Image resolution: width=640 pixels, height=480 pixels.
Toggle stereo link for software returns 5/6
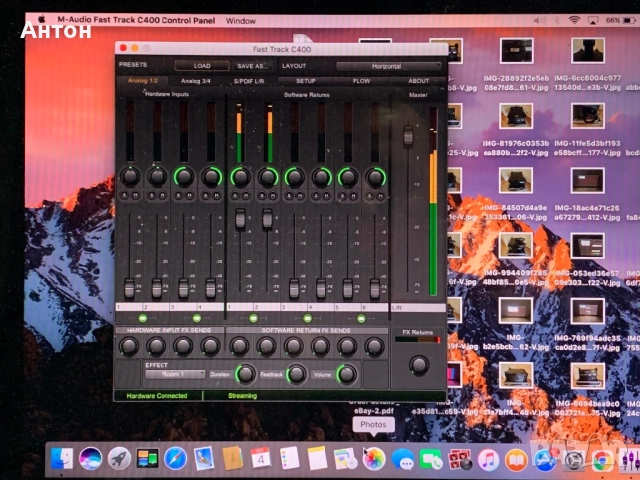[361, 318]
